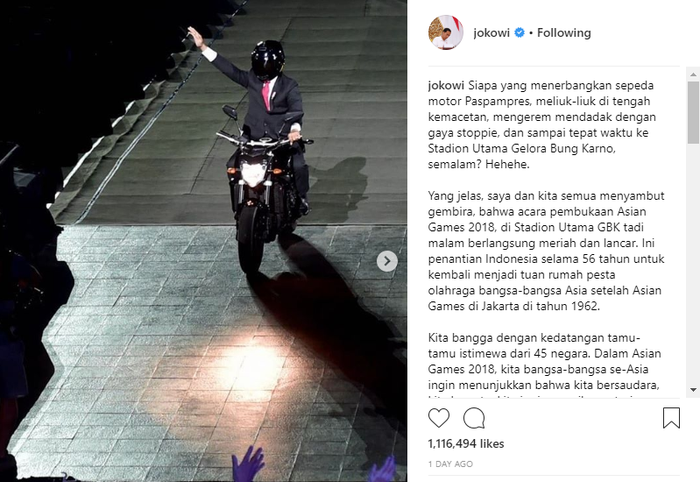
Task: Open jokowi's profile picture
Action: pyautogui.click(x=446, y=32)
